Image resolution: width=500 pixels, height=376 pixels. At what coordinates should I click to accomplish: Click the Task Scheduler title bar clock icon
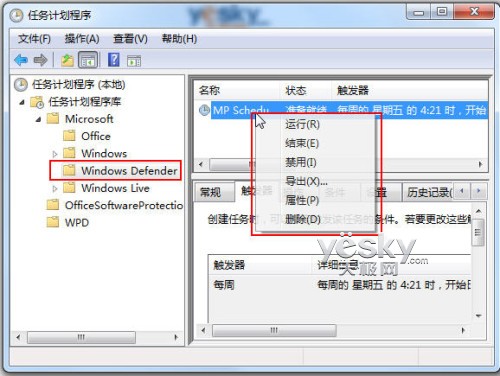click(x=16, y=15)
